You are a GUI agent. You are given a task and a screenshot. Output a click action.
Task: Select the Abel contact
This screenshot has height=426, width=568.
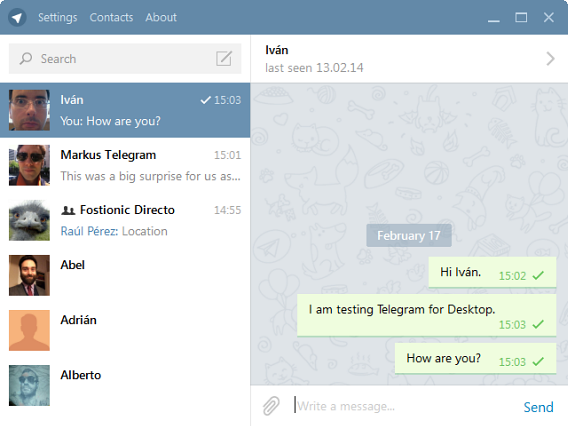(125, 275)
